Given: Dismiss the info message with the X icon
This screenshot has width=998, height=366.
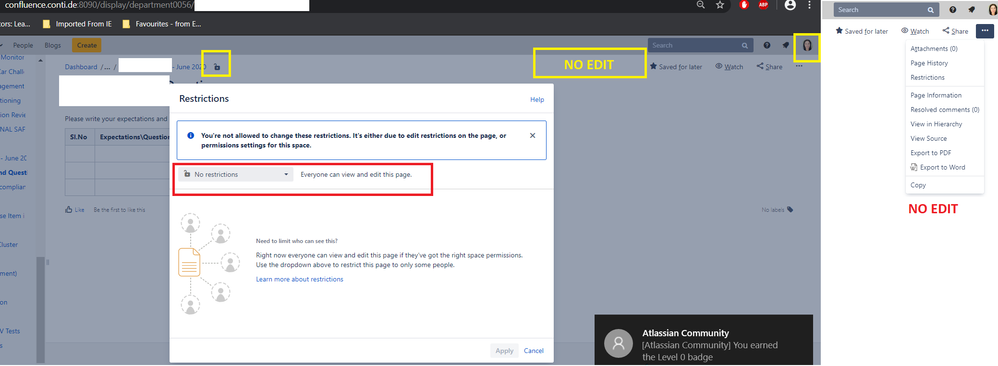Looking at the screenshot, I should pyautogui.click(x=533, y=136).
